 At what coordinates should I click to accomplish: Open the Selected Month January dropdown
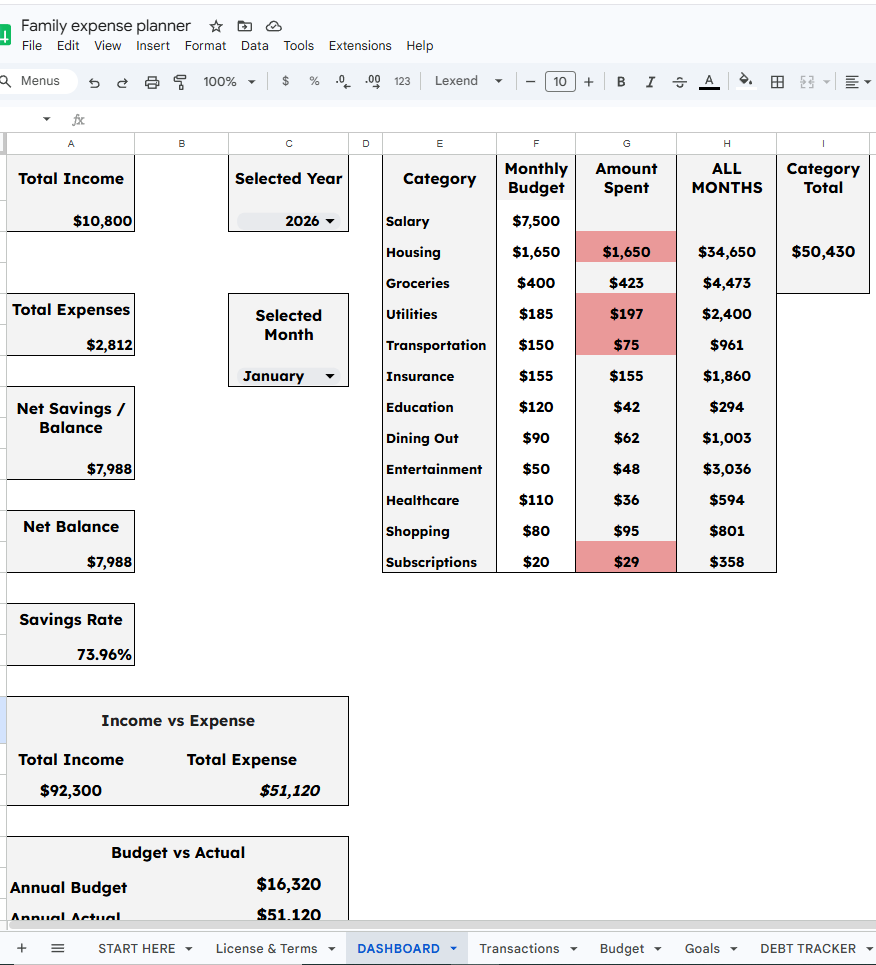pos(289,375)
